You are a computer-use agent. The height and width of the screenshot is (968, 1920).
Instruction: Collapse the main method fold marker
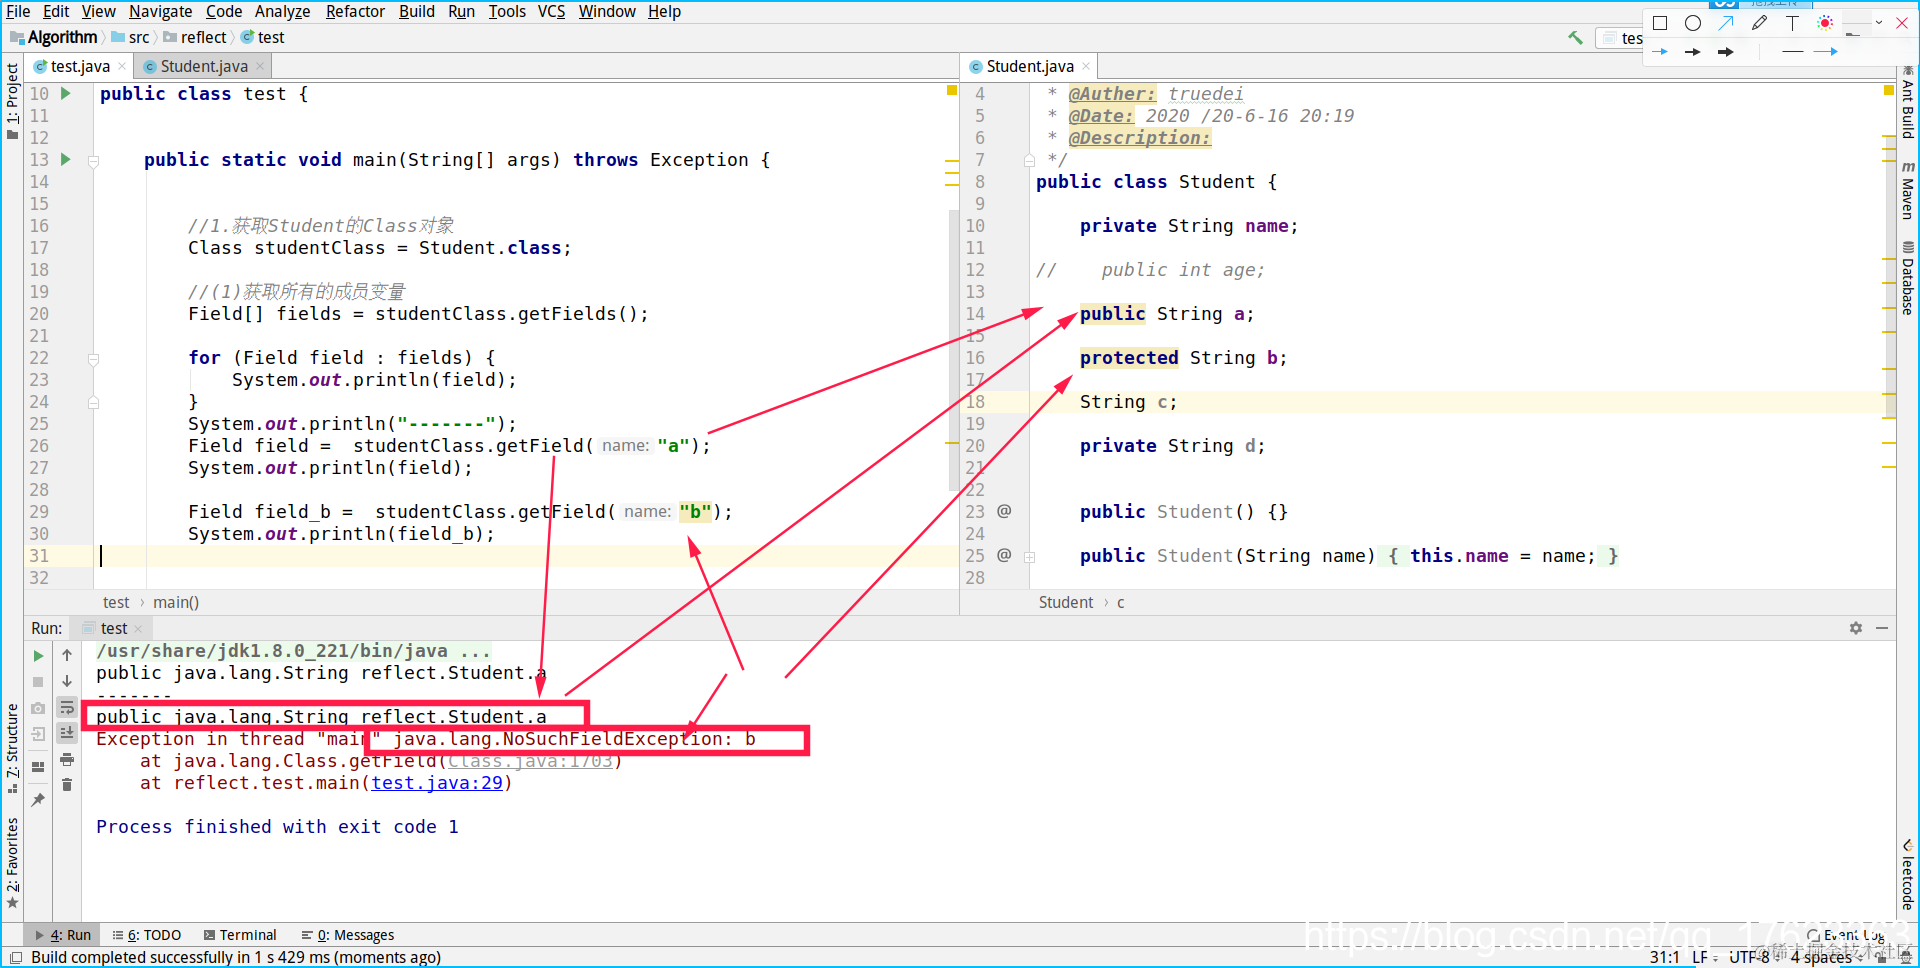coord(93,160)
